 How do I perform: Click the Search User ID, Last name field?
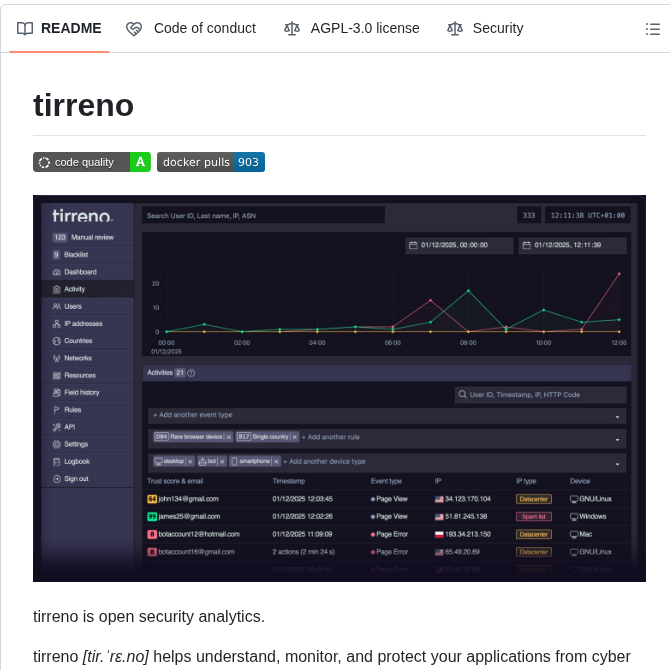[263, 215]
